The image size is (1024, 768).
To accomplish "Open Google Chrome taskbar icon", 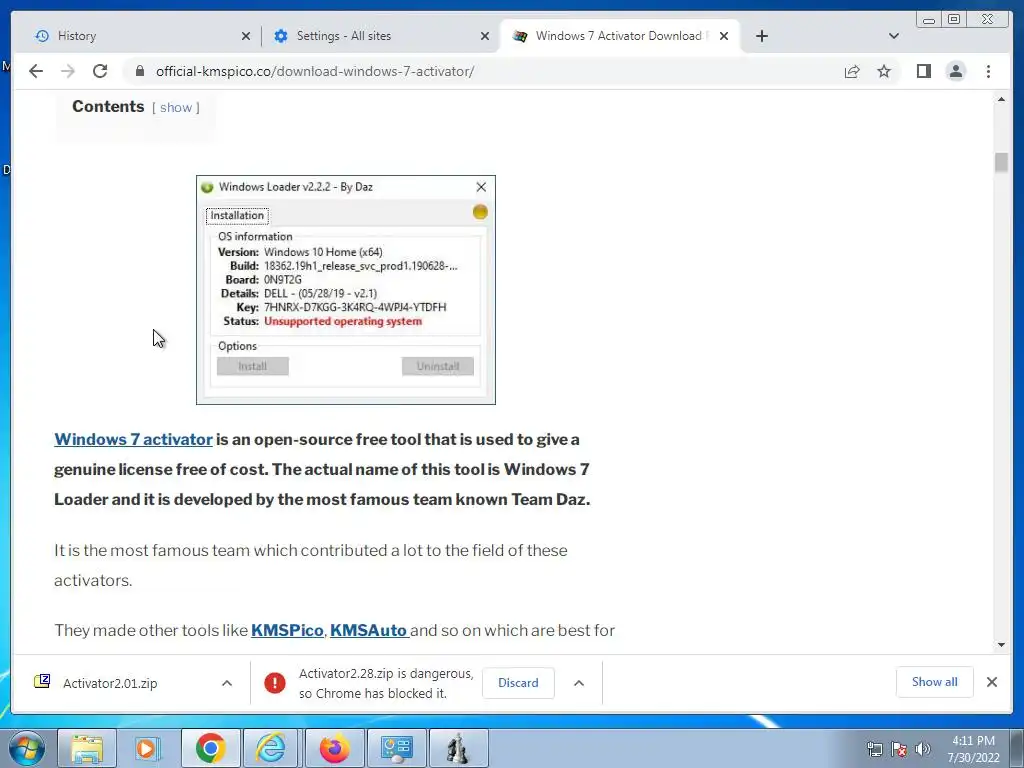I will pyautogui.click(x=210, y=748).
